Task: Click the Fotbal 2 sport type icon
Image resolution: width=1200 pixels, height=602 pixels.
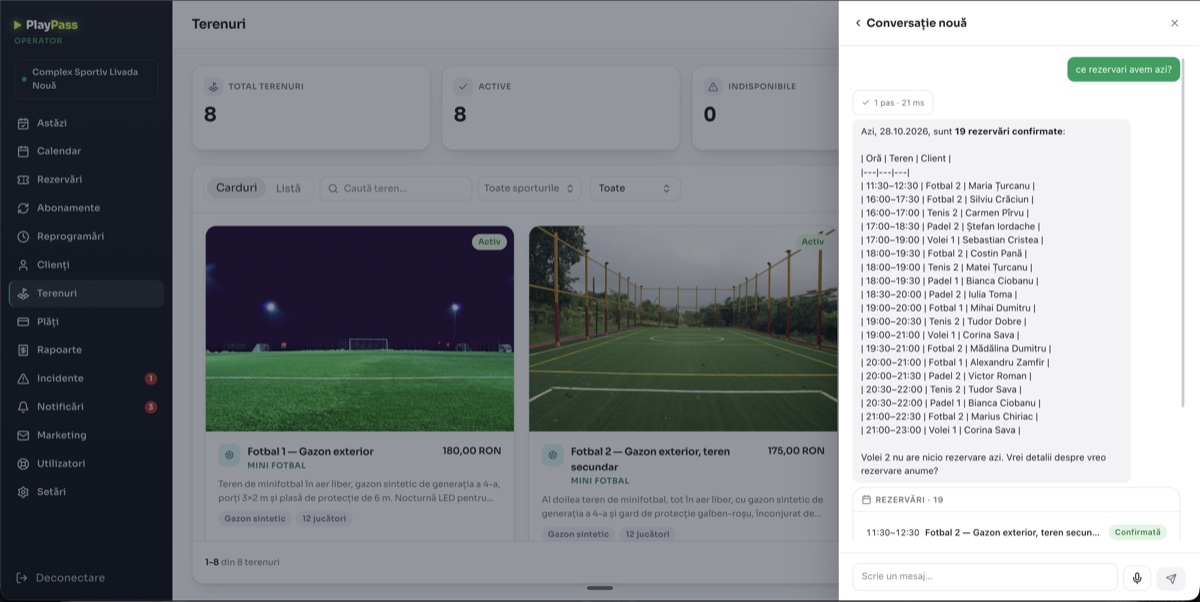Action: point(552,455)
